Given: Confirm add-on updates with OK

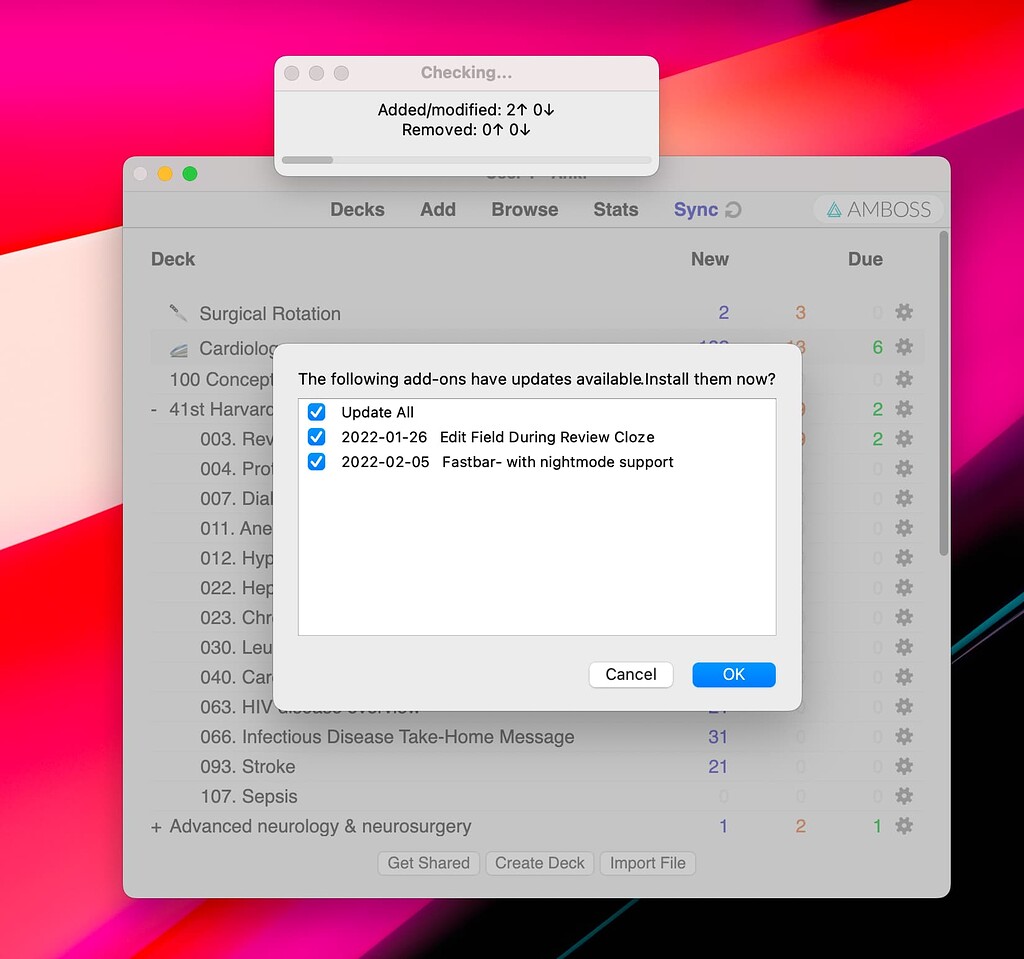Looking at the screenshot, I should (733, 675).
